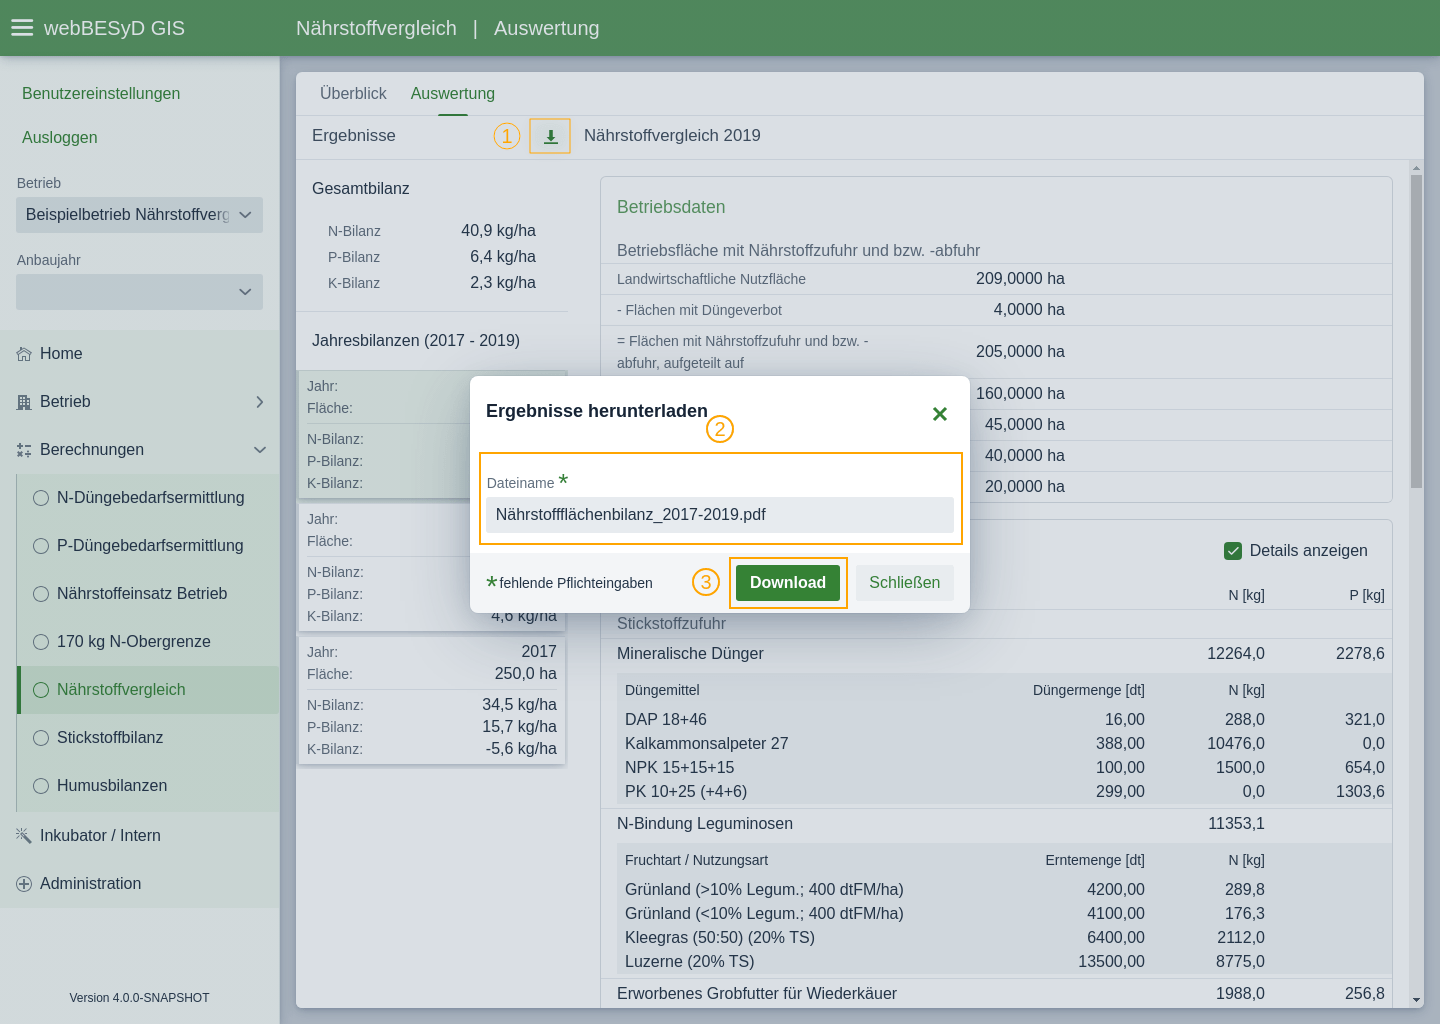The width and height of the screenshot is (1440, 1024).
Task: Switch to the Überblick tab
Action: (353, 93)
